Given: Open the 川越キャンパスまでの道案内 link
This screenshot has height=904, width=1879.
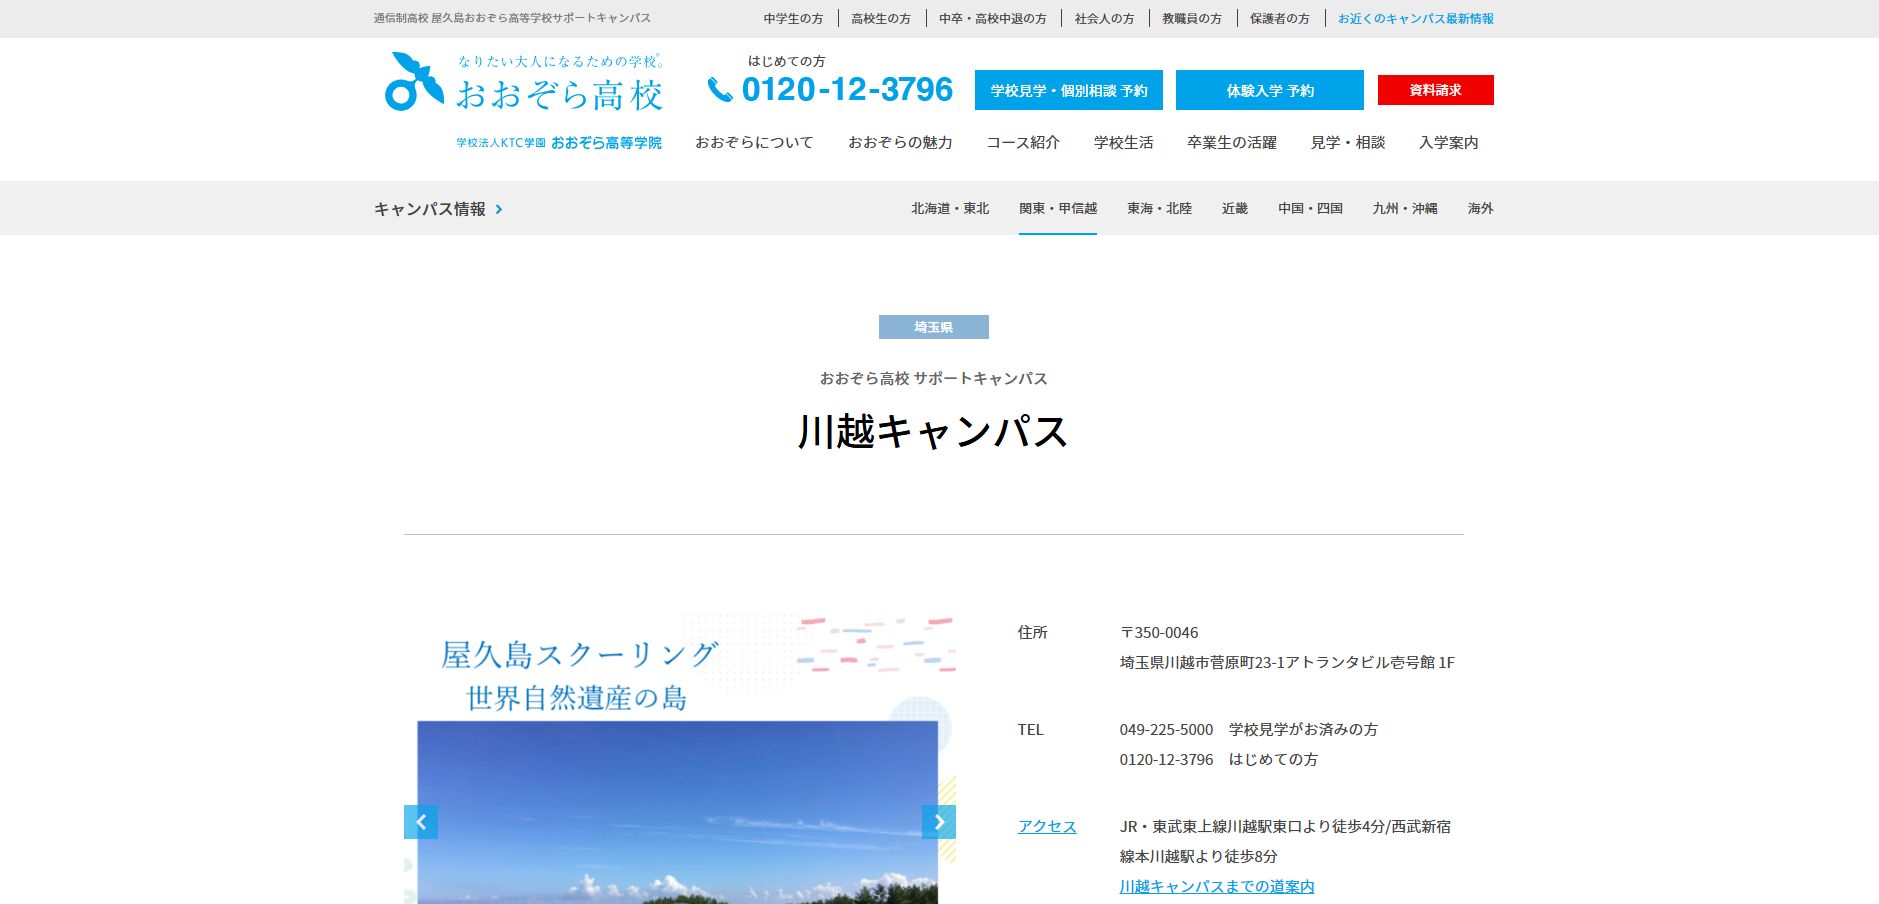Looking at the screenshot, I should tap(1216, 886).
